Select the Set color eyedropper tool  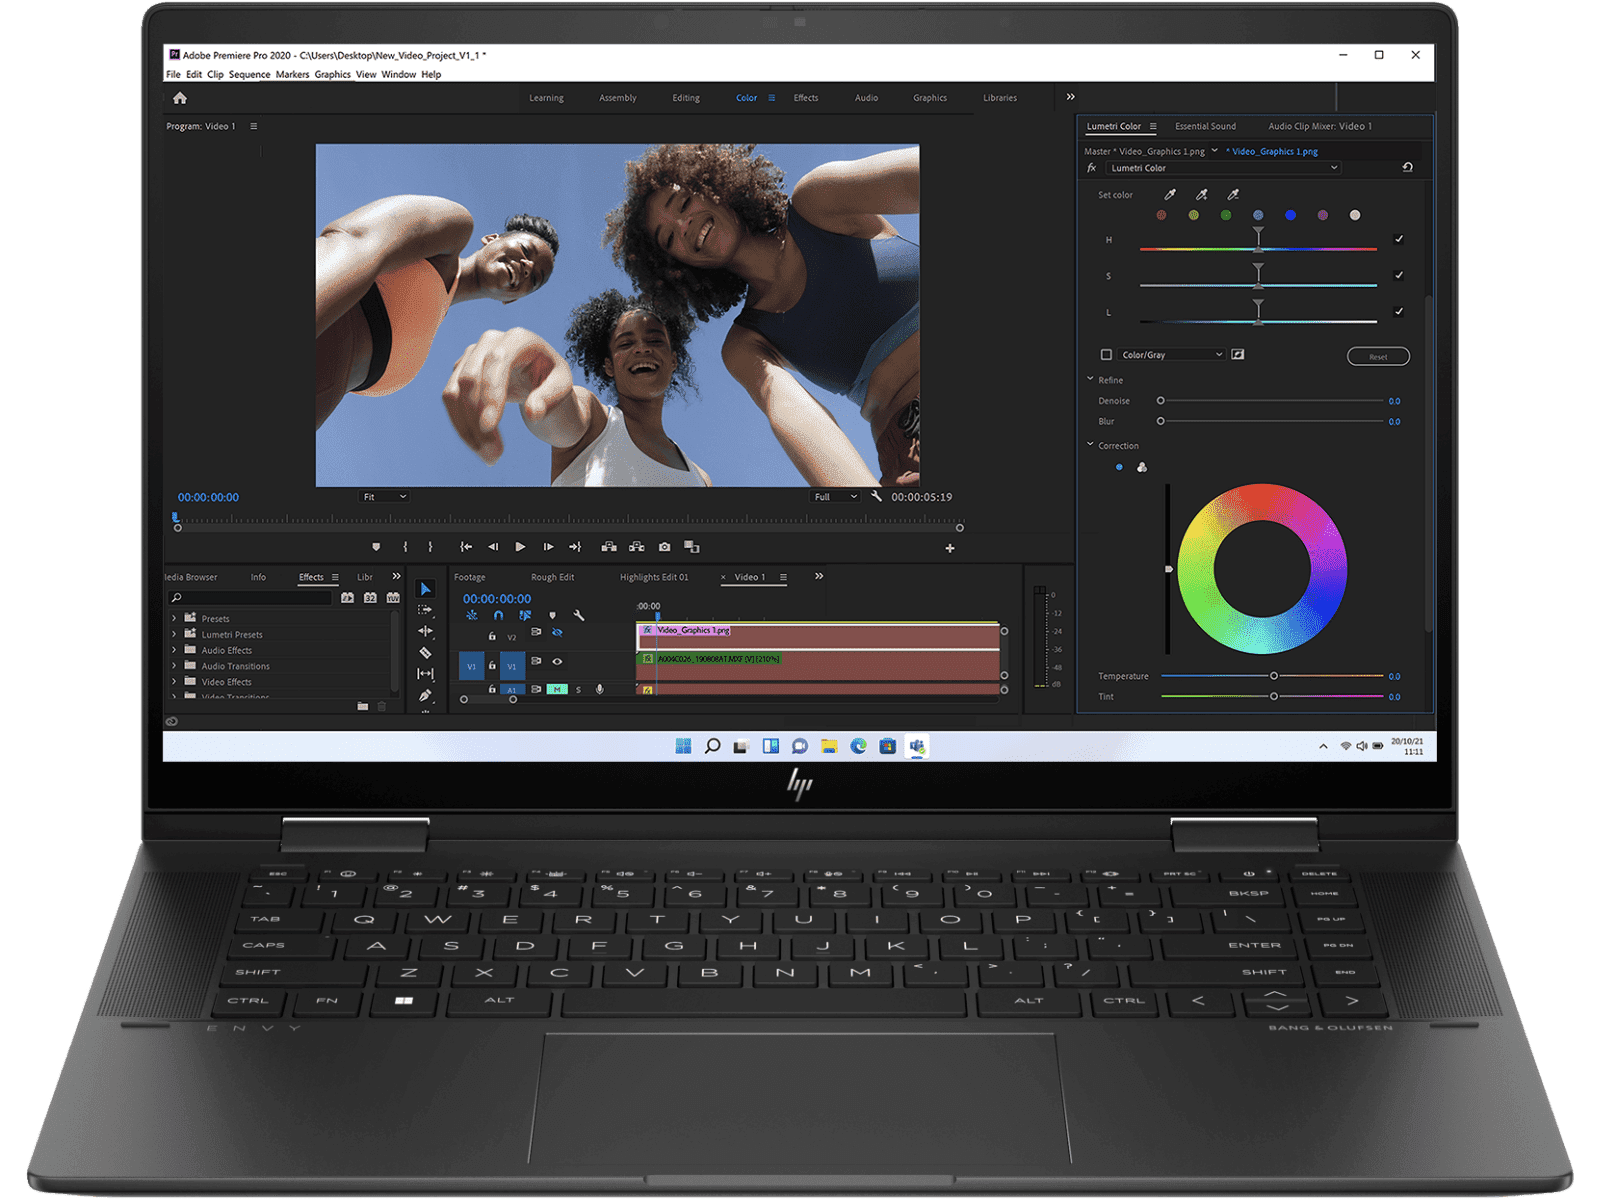point(1170,194)
